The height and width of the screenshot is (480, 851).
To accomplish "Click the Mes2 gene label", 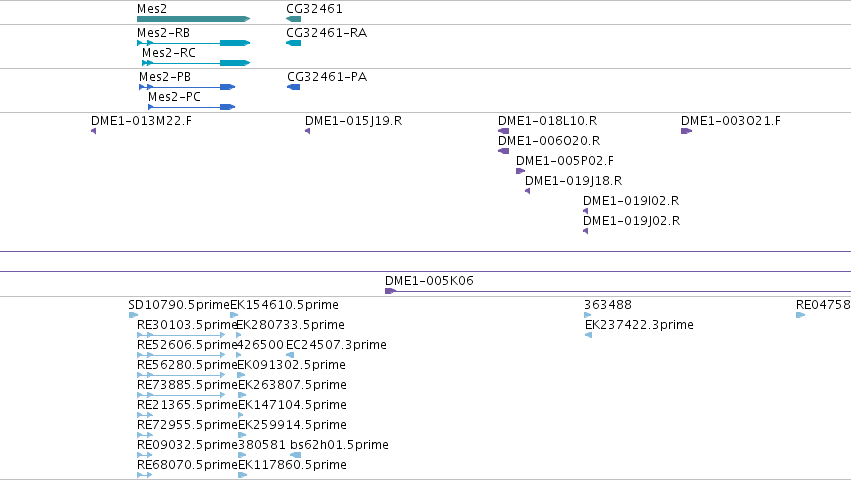I will 152,9.
